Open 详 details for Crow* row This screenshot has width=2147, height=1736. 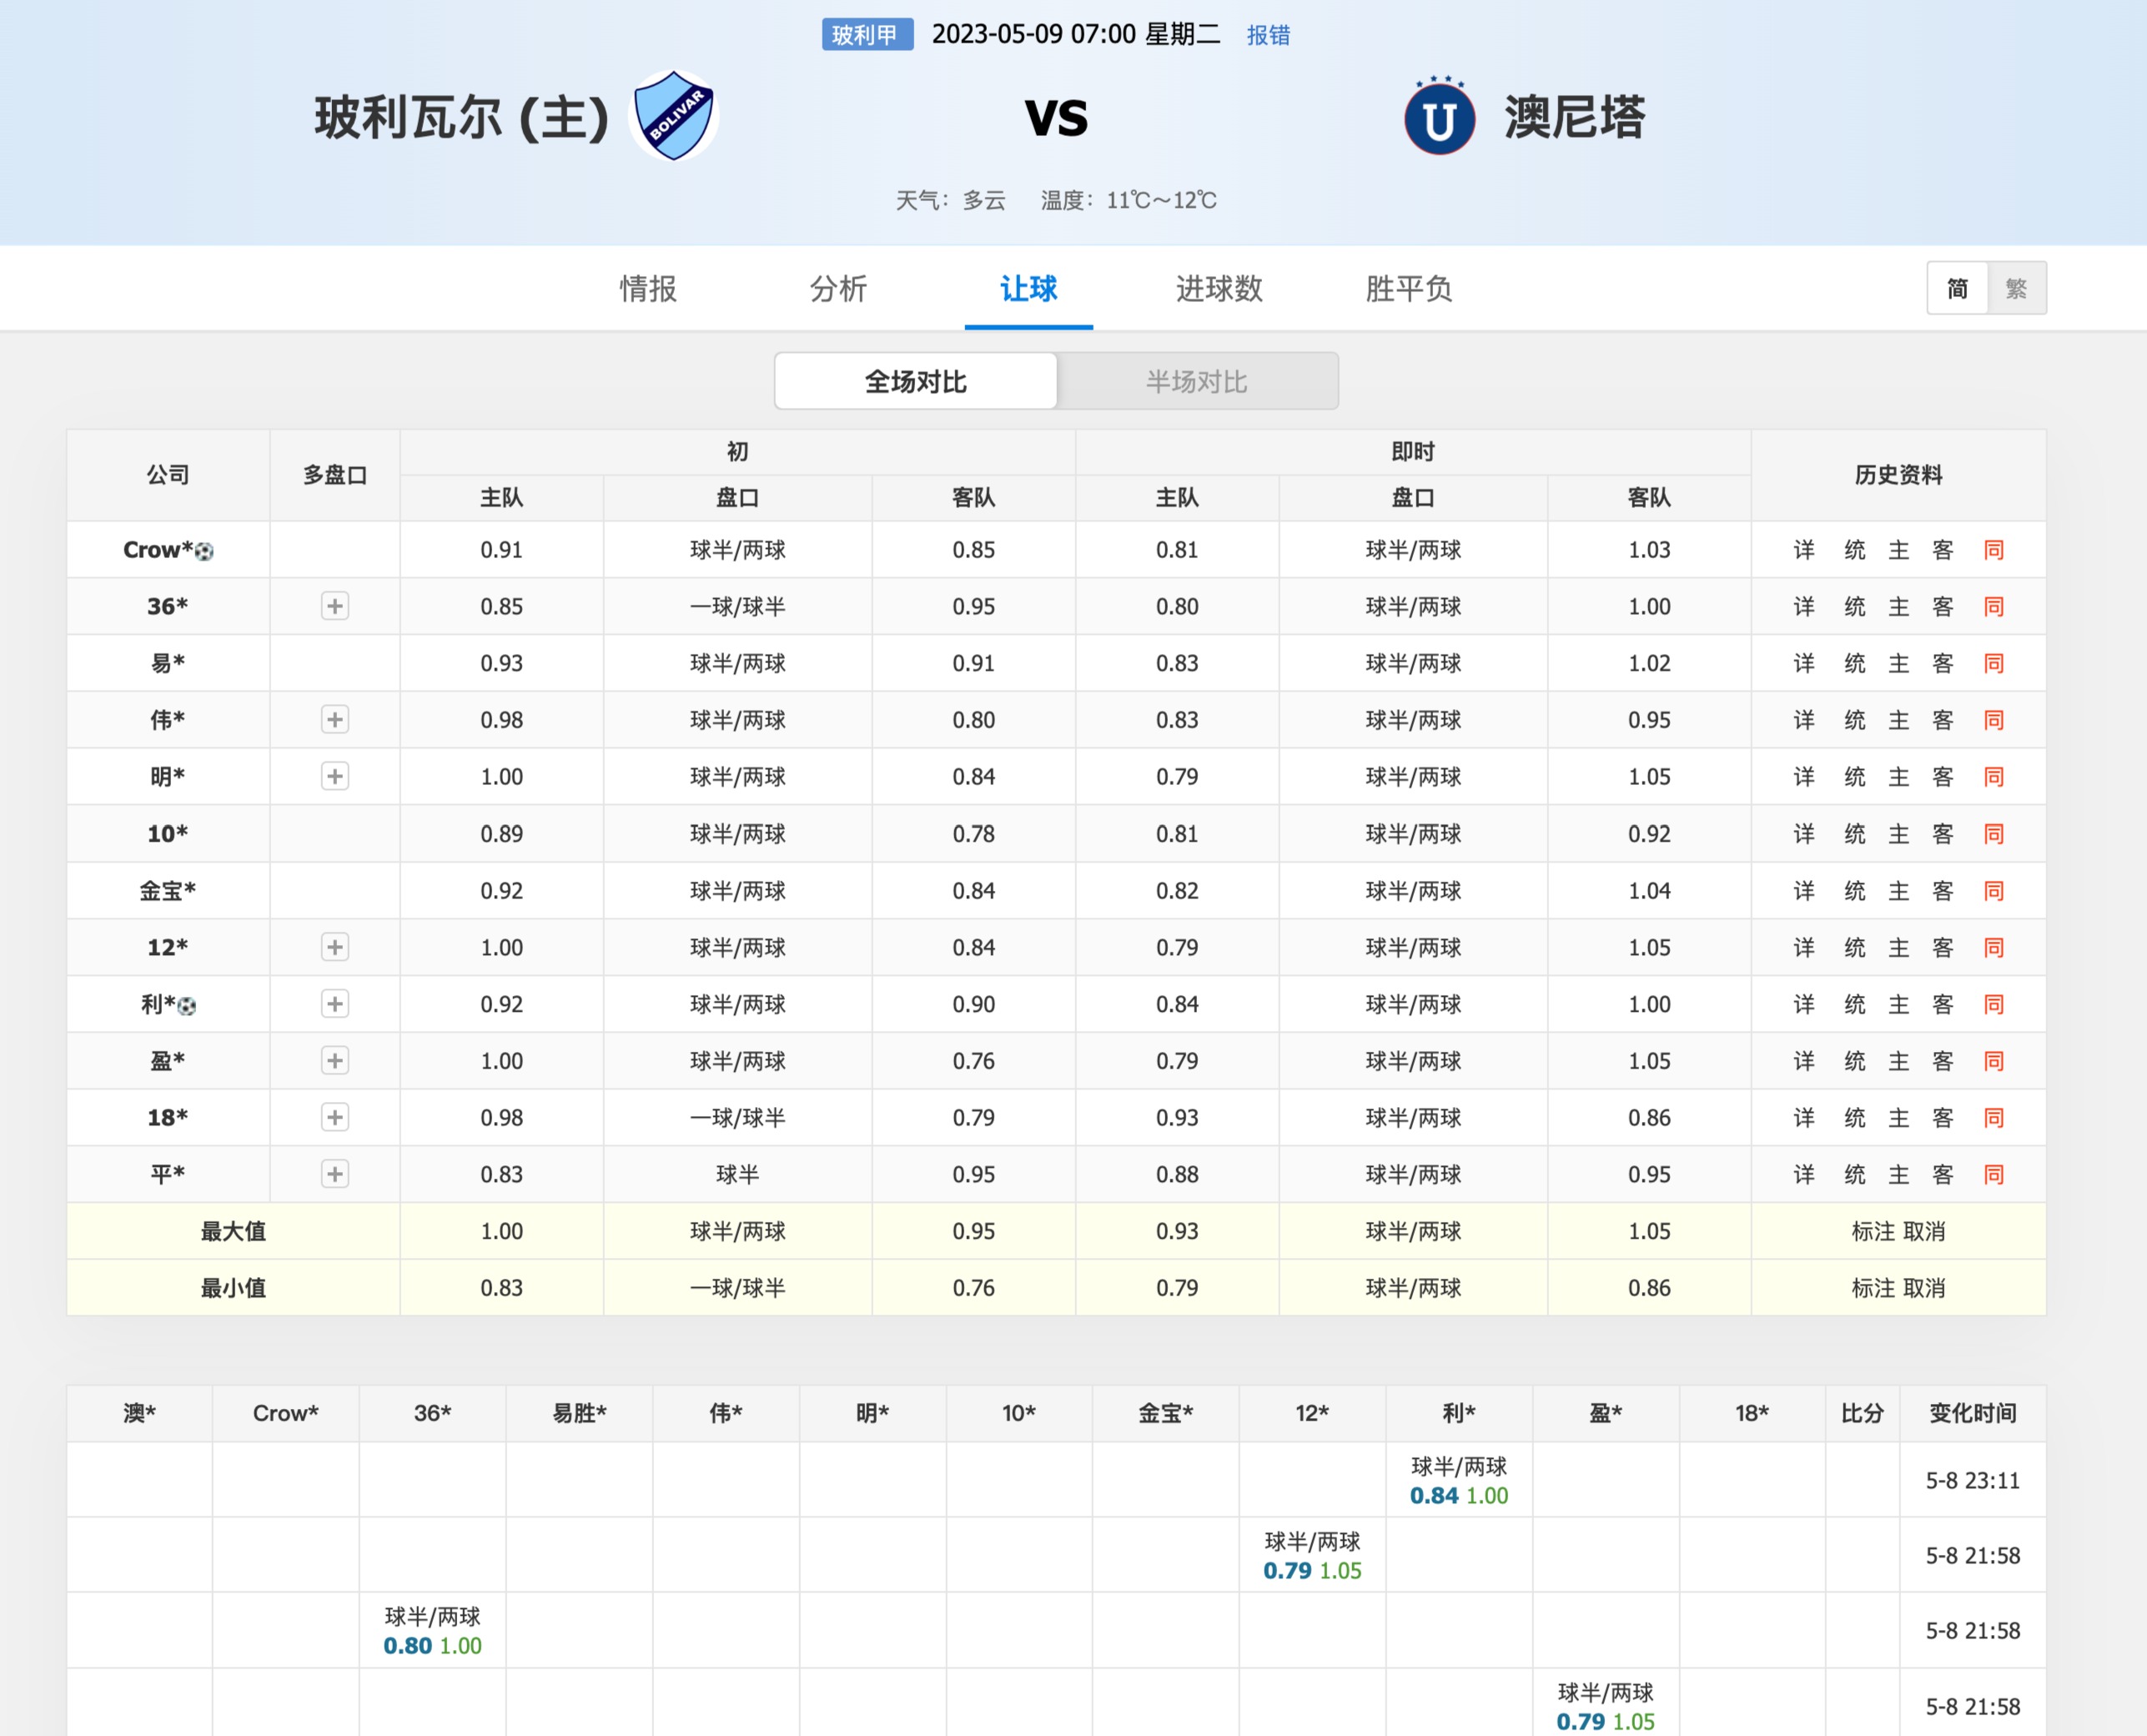[x=1804, y=550]
